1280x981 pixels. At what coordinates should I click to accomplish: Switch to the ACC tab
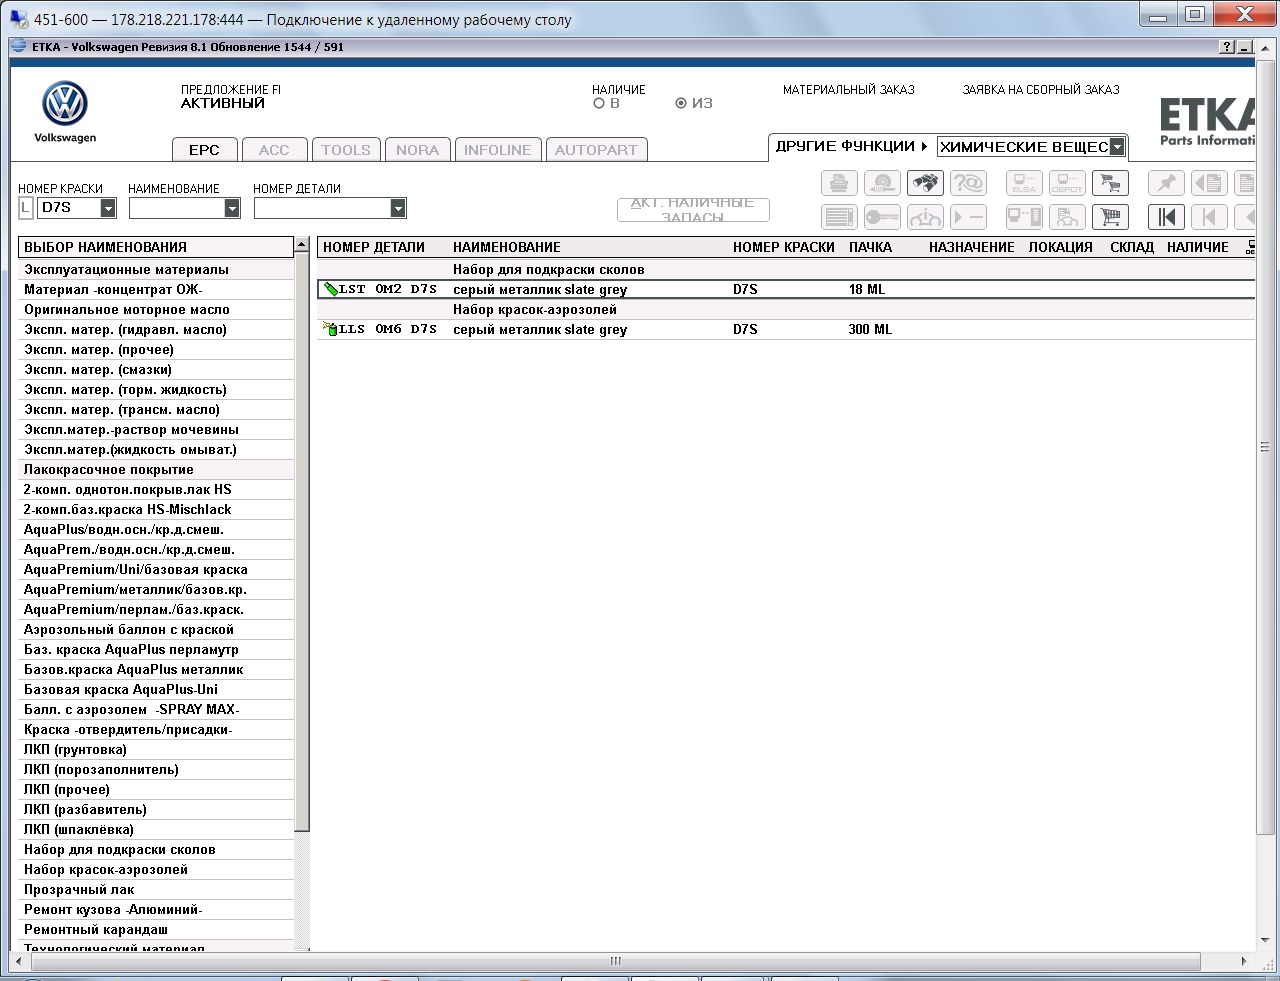(274, 149)
